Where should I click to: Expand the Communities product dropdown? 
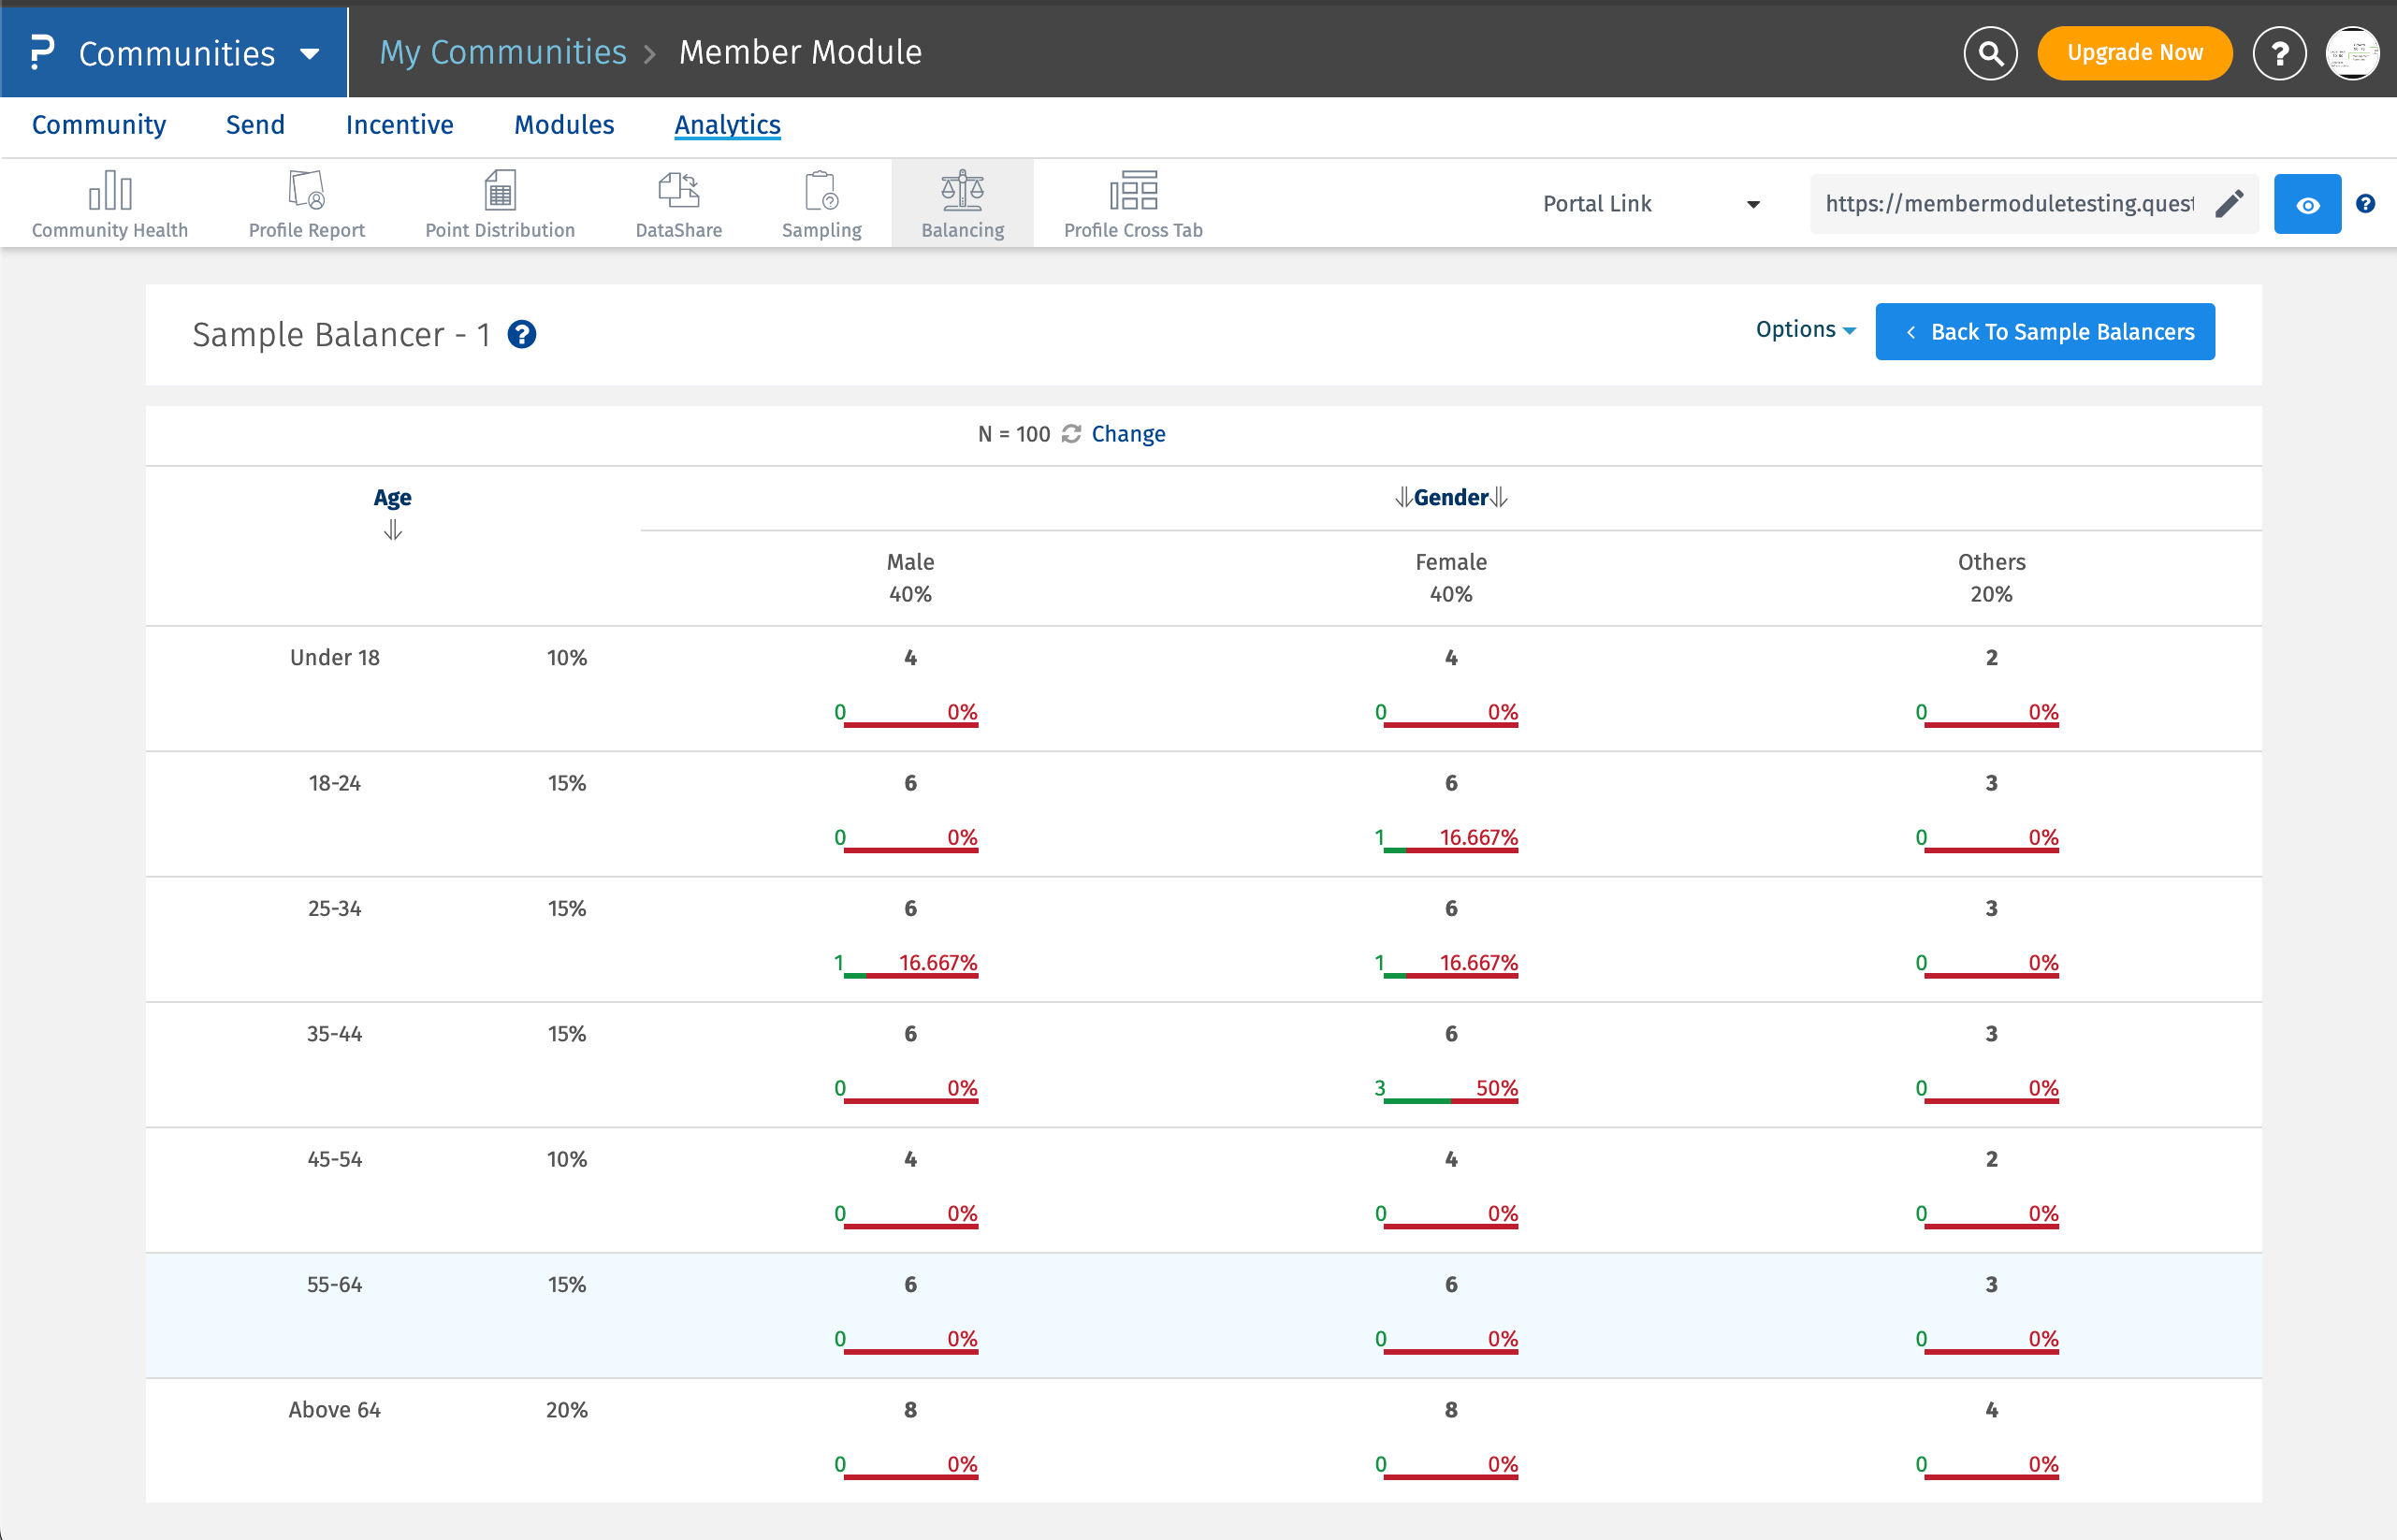coord(310,54)
